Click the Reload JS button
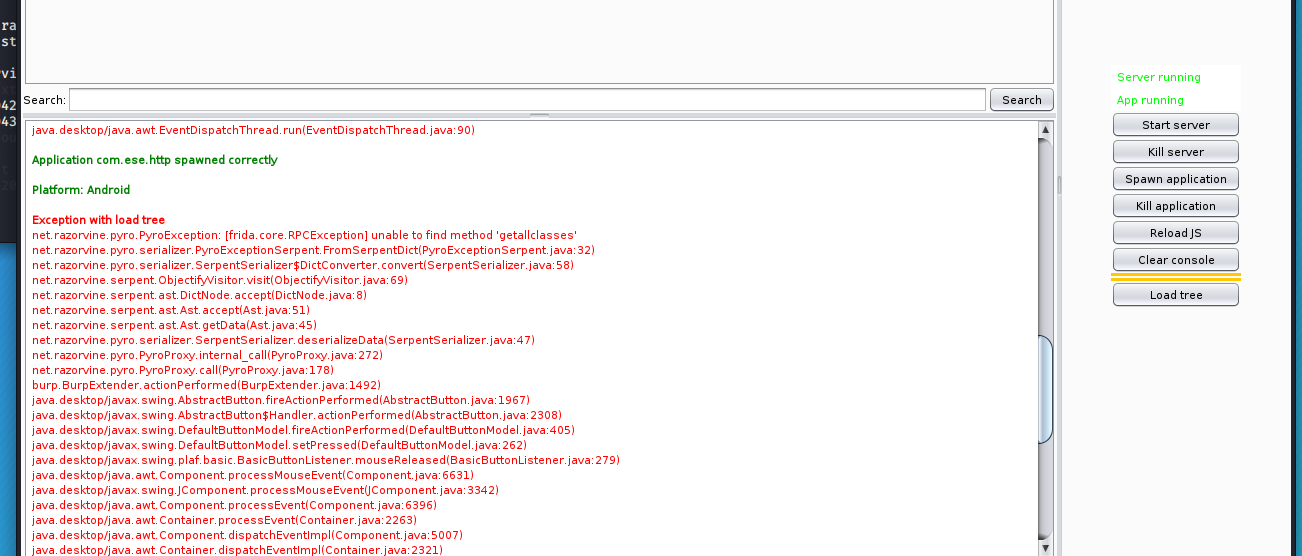1302x556 pixels. click(1176, 233)
